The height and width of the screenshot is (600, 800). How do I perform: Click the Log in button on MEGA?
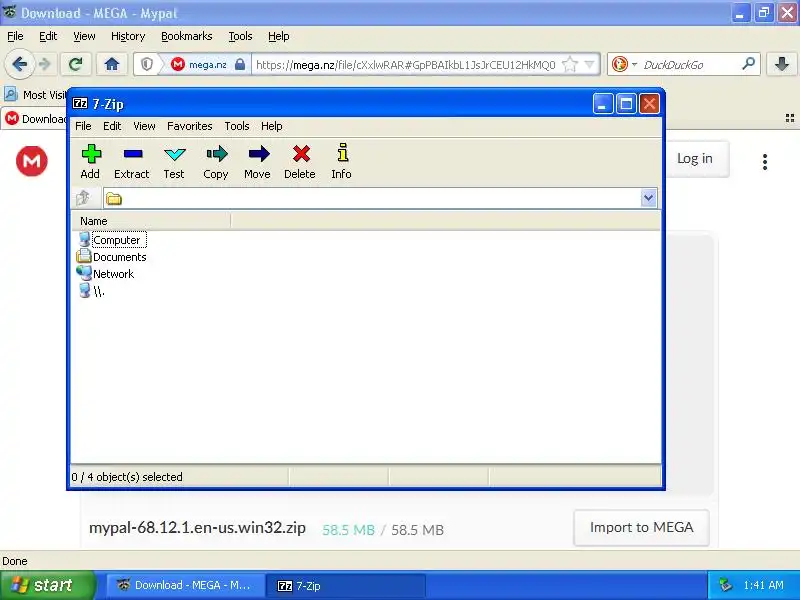[x=695, y=159]
